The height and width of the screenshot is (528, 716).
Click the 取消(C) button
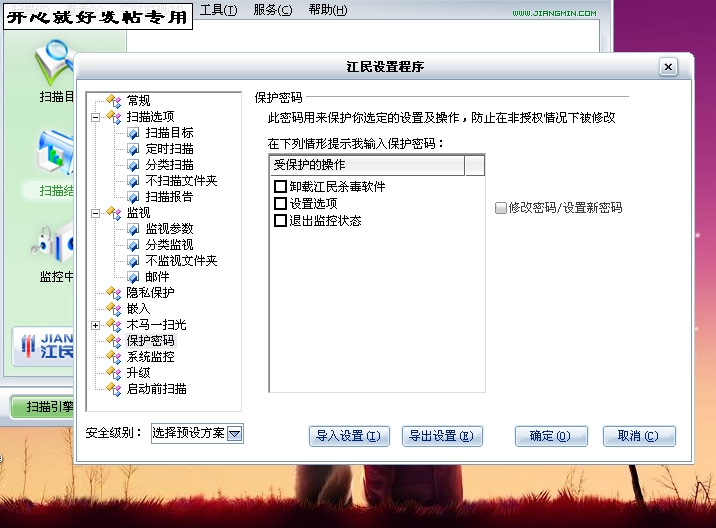coord(638,436)
